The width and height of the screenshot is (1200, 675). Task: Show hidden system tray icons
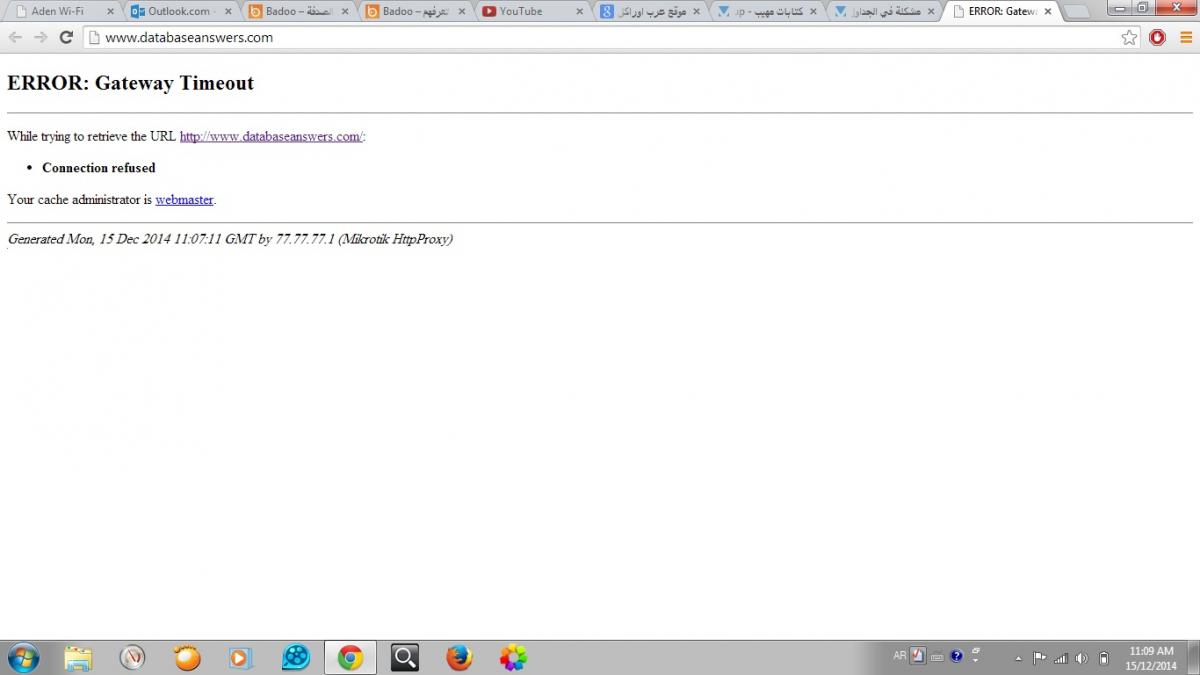1018,658
